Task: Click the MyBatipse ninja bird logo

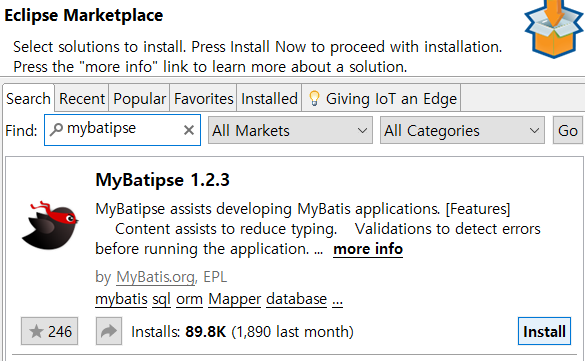Action: pyautogui.click(x=50, y=225)
